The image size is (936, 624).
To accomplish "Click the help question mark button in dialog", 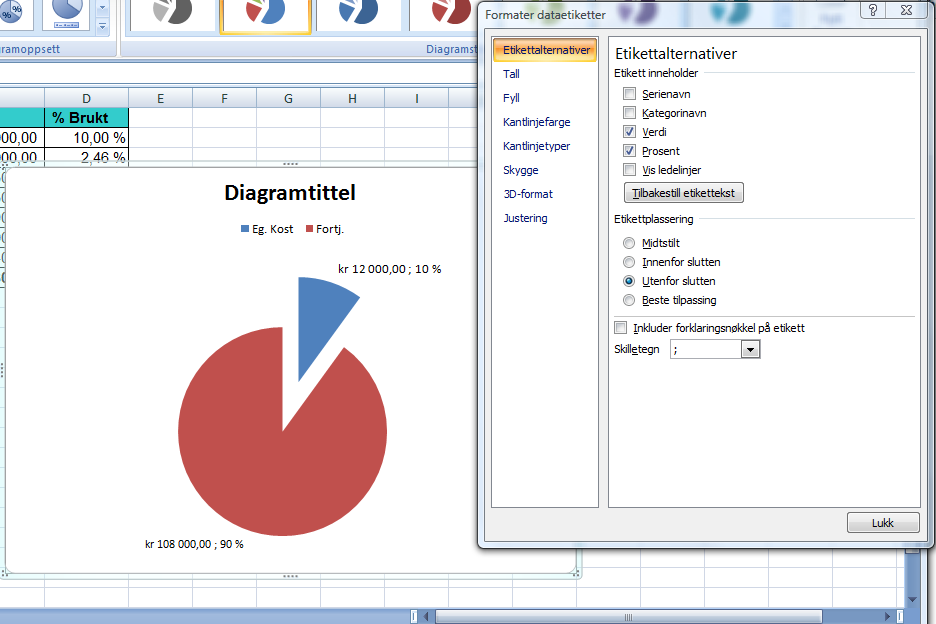I will 873,10.
